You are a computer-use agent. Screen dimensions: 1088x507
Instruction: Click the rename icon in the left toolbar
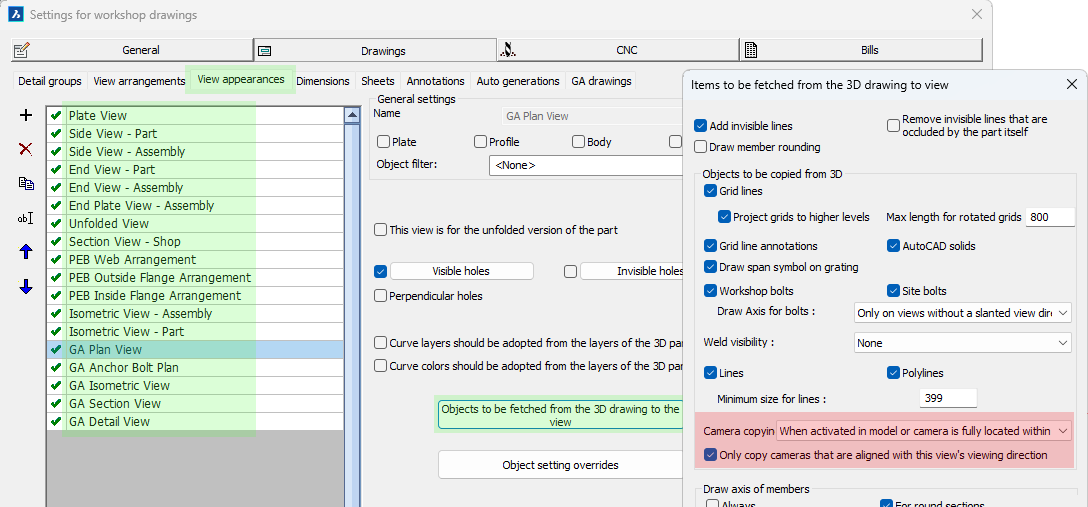coord(26,218)
